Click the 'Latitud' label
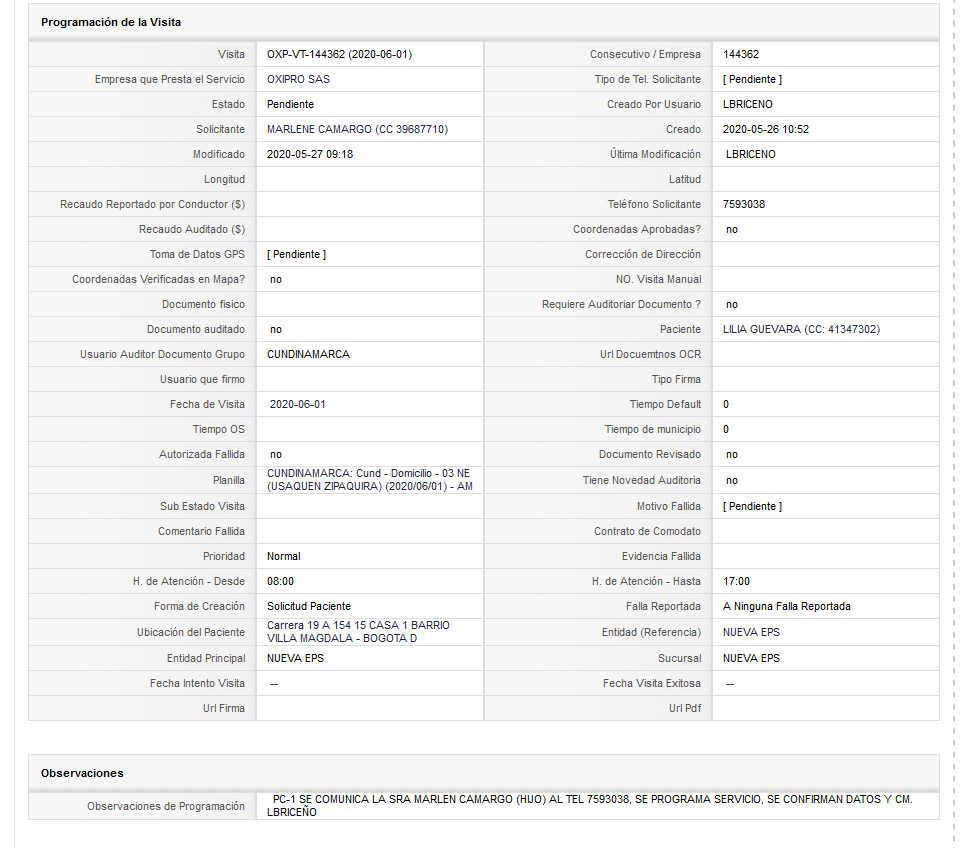The height and width of the screenshot is (848, 964). click(x=685, y=180)
